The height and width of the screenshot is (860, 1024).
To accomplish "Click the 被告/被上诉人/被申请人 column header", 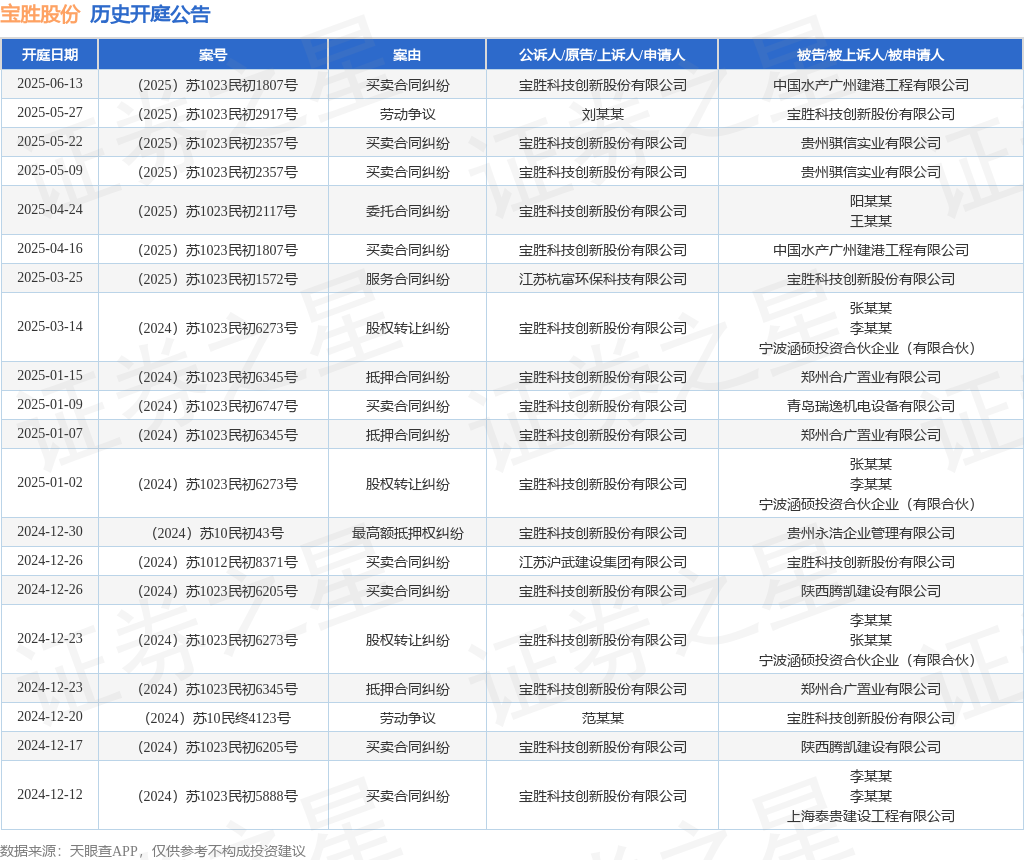I will [x=871, y=55].
